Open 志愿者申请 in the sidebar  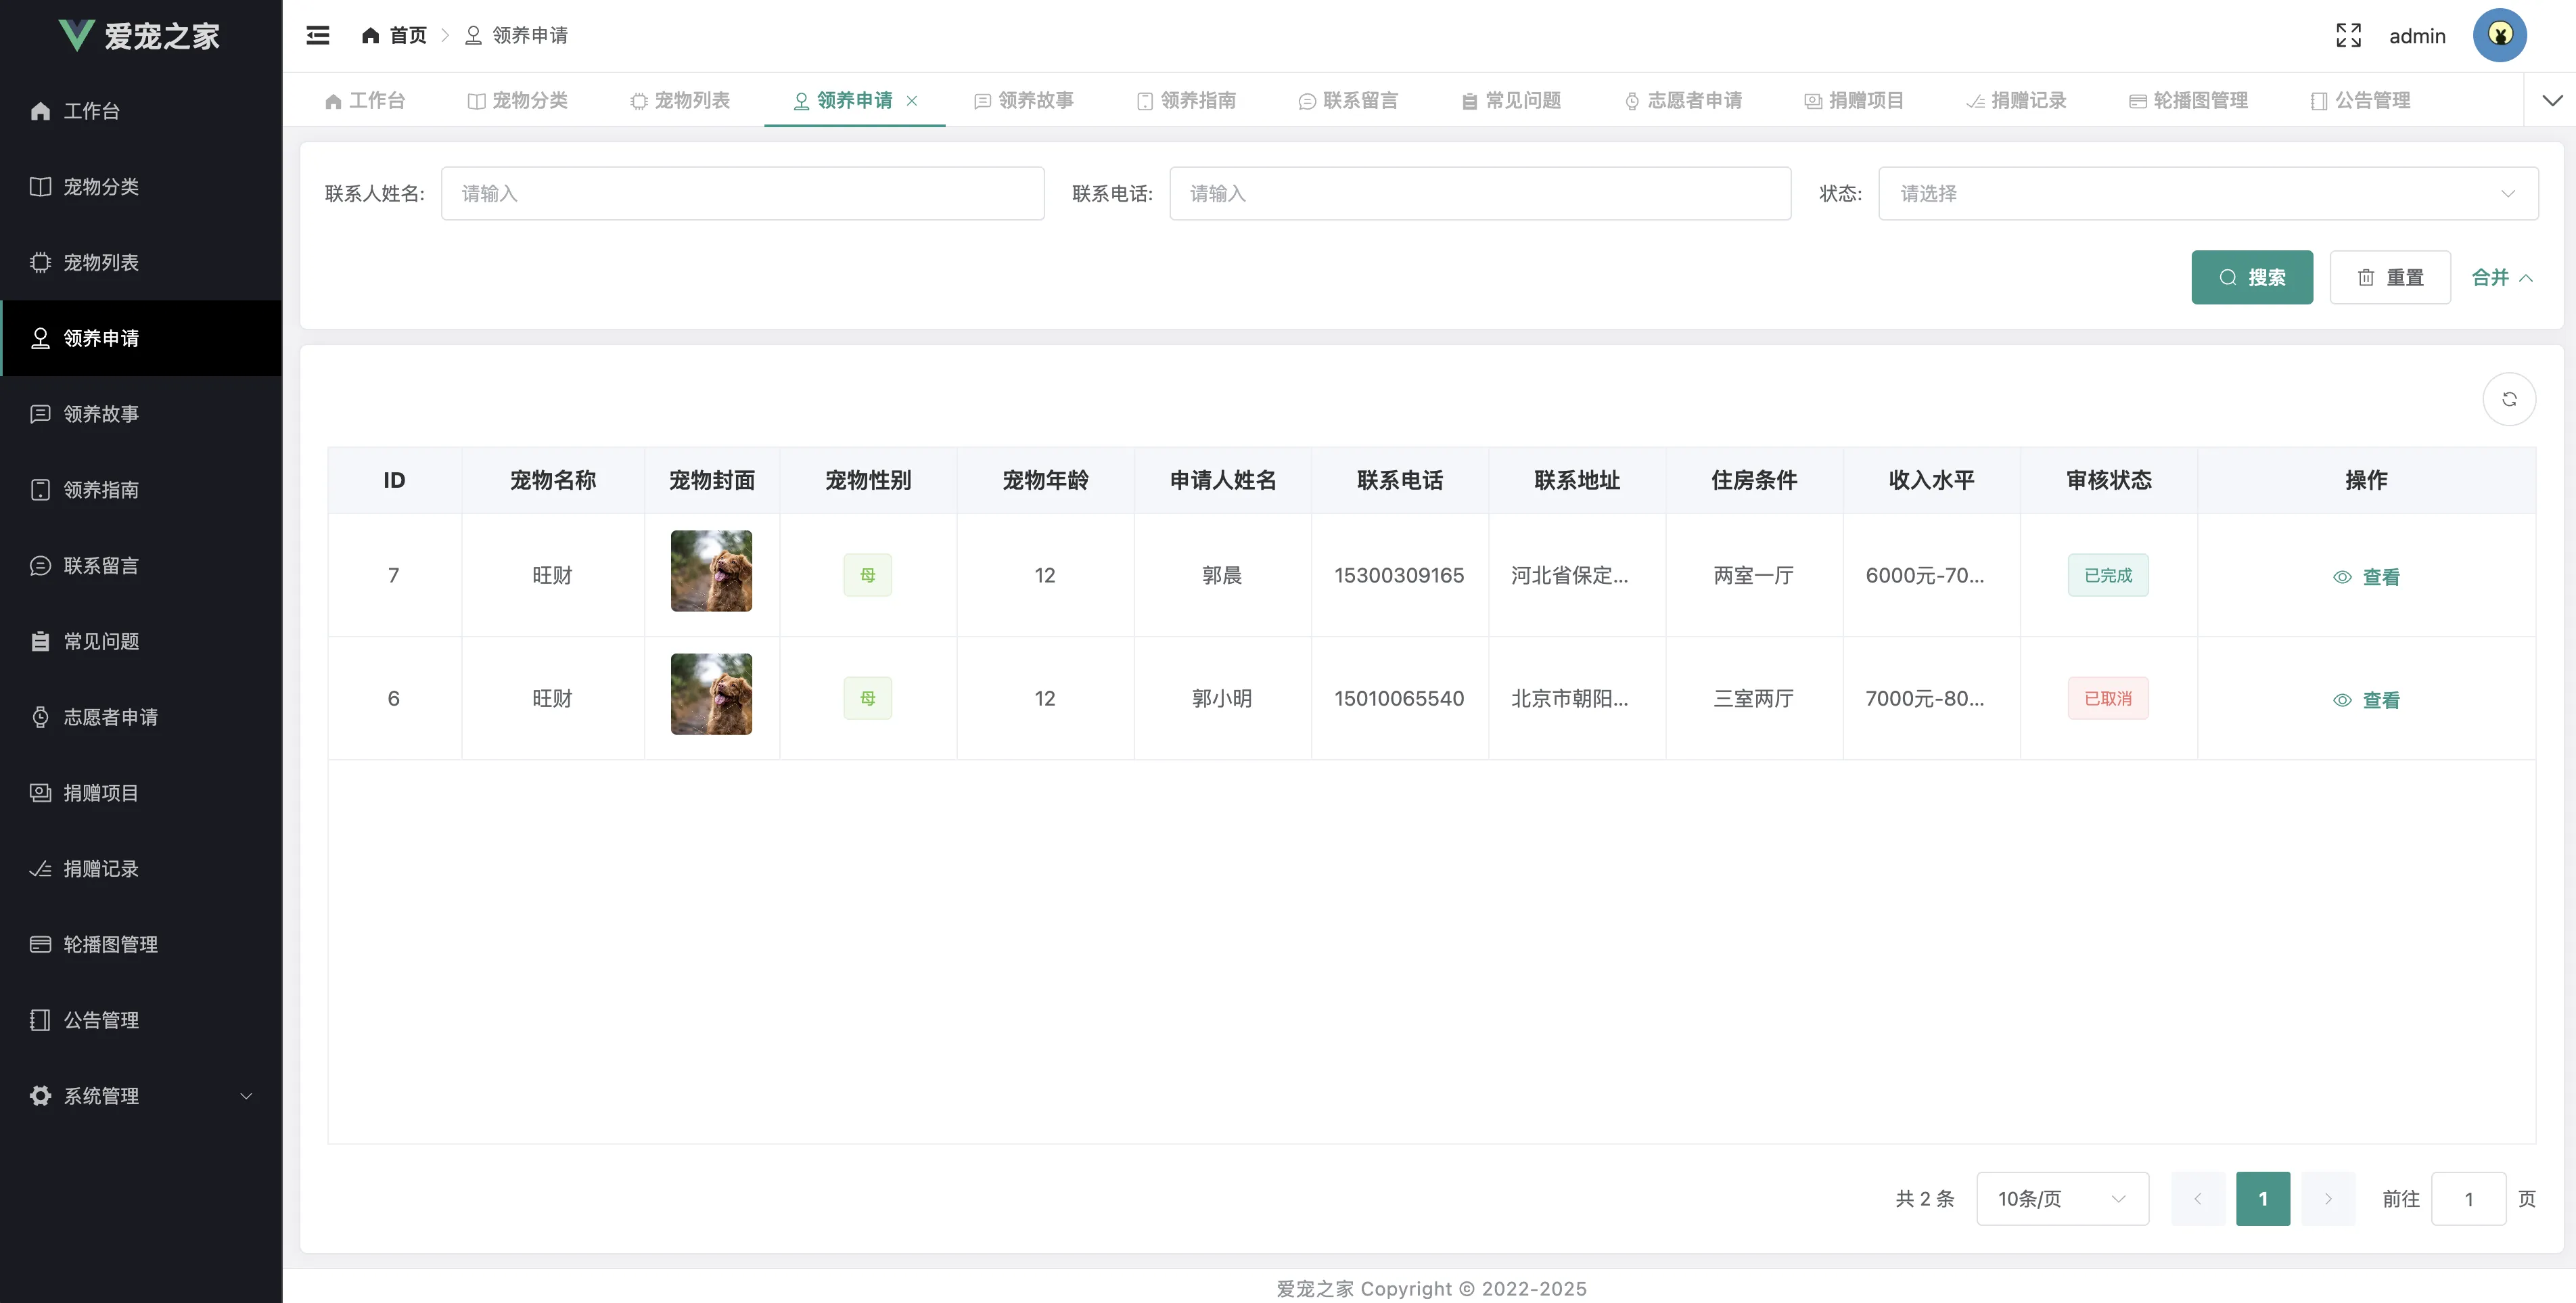tap(110, 717)
